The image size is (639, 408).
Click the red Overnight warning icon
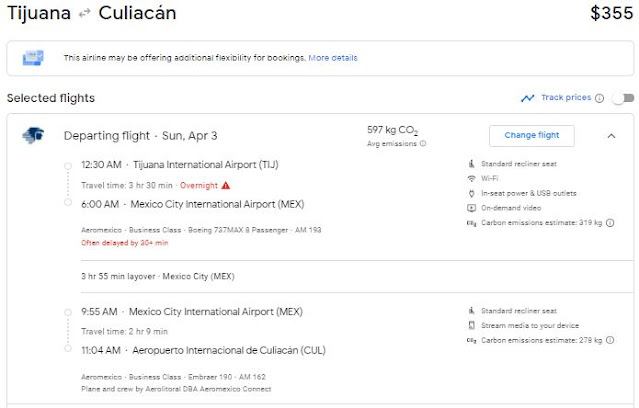pos(226,185)
